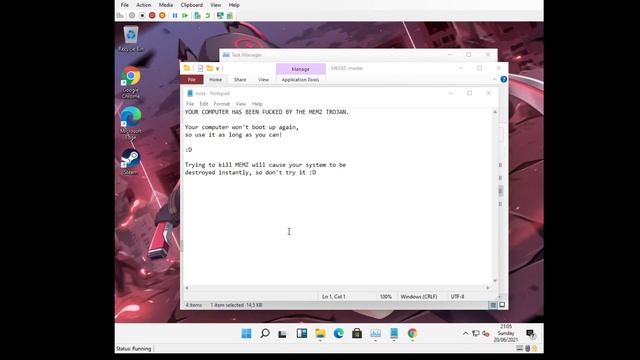Open File Explorer from the taskbar
The image size is (640, 360).
[320, 334]
